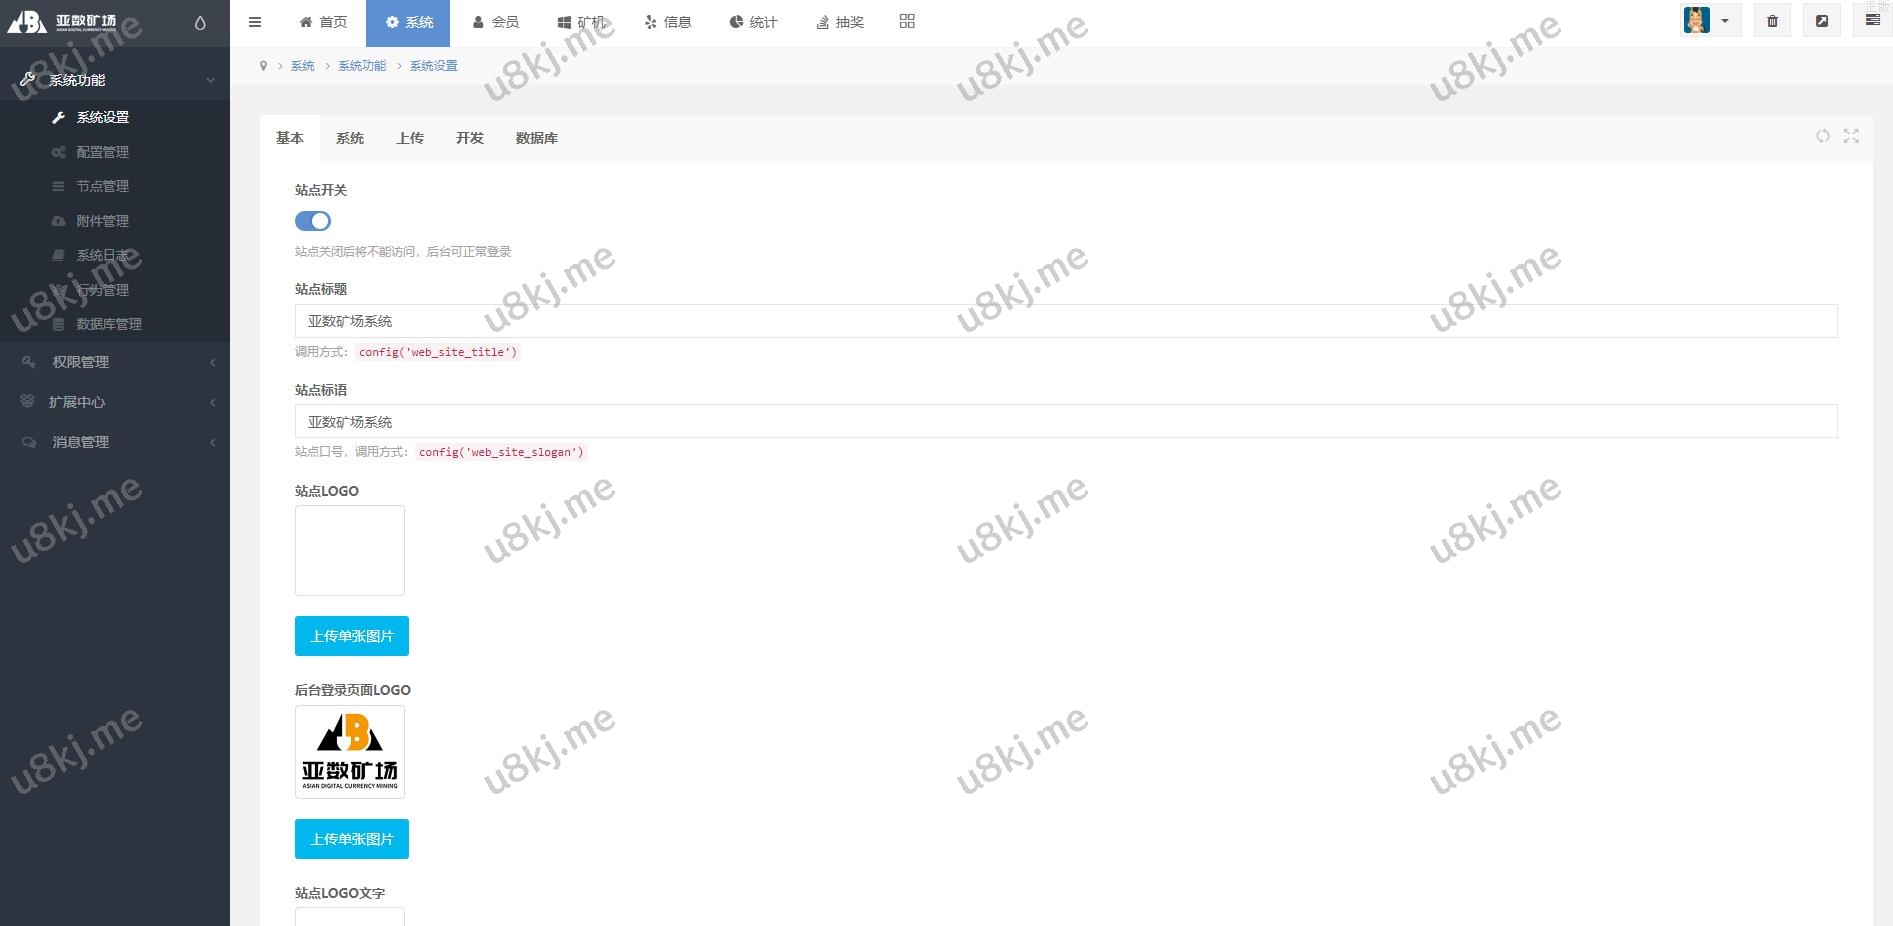This screenshot has height=926, width=1893.
Task: Switch to the 上传 tab
Action: pos(410,138)
